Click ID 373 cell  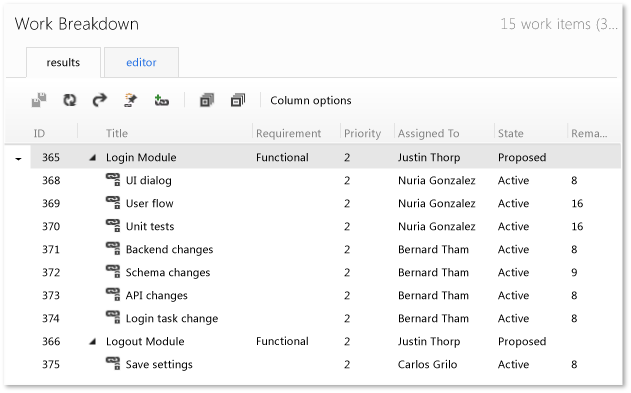click(x=51, y=295)
